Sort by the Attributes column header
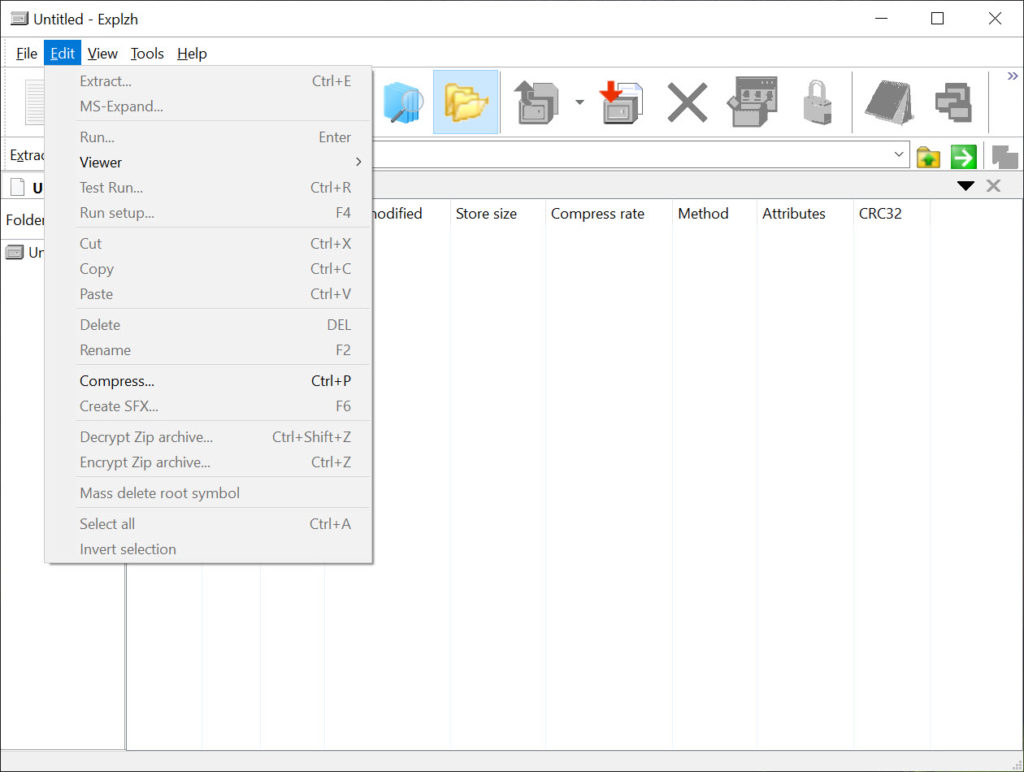This screenshot has height=772, width=1024. 805,214
